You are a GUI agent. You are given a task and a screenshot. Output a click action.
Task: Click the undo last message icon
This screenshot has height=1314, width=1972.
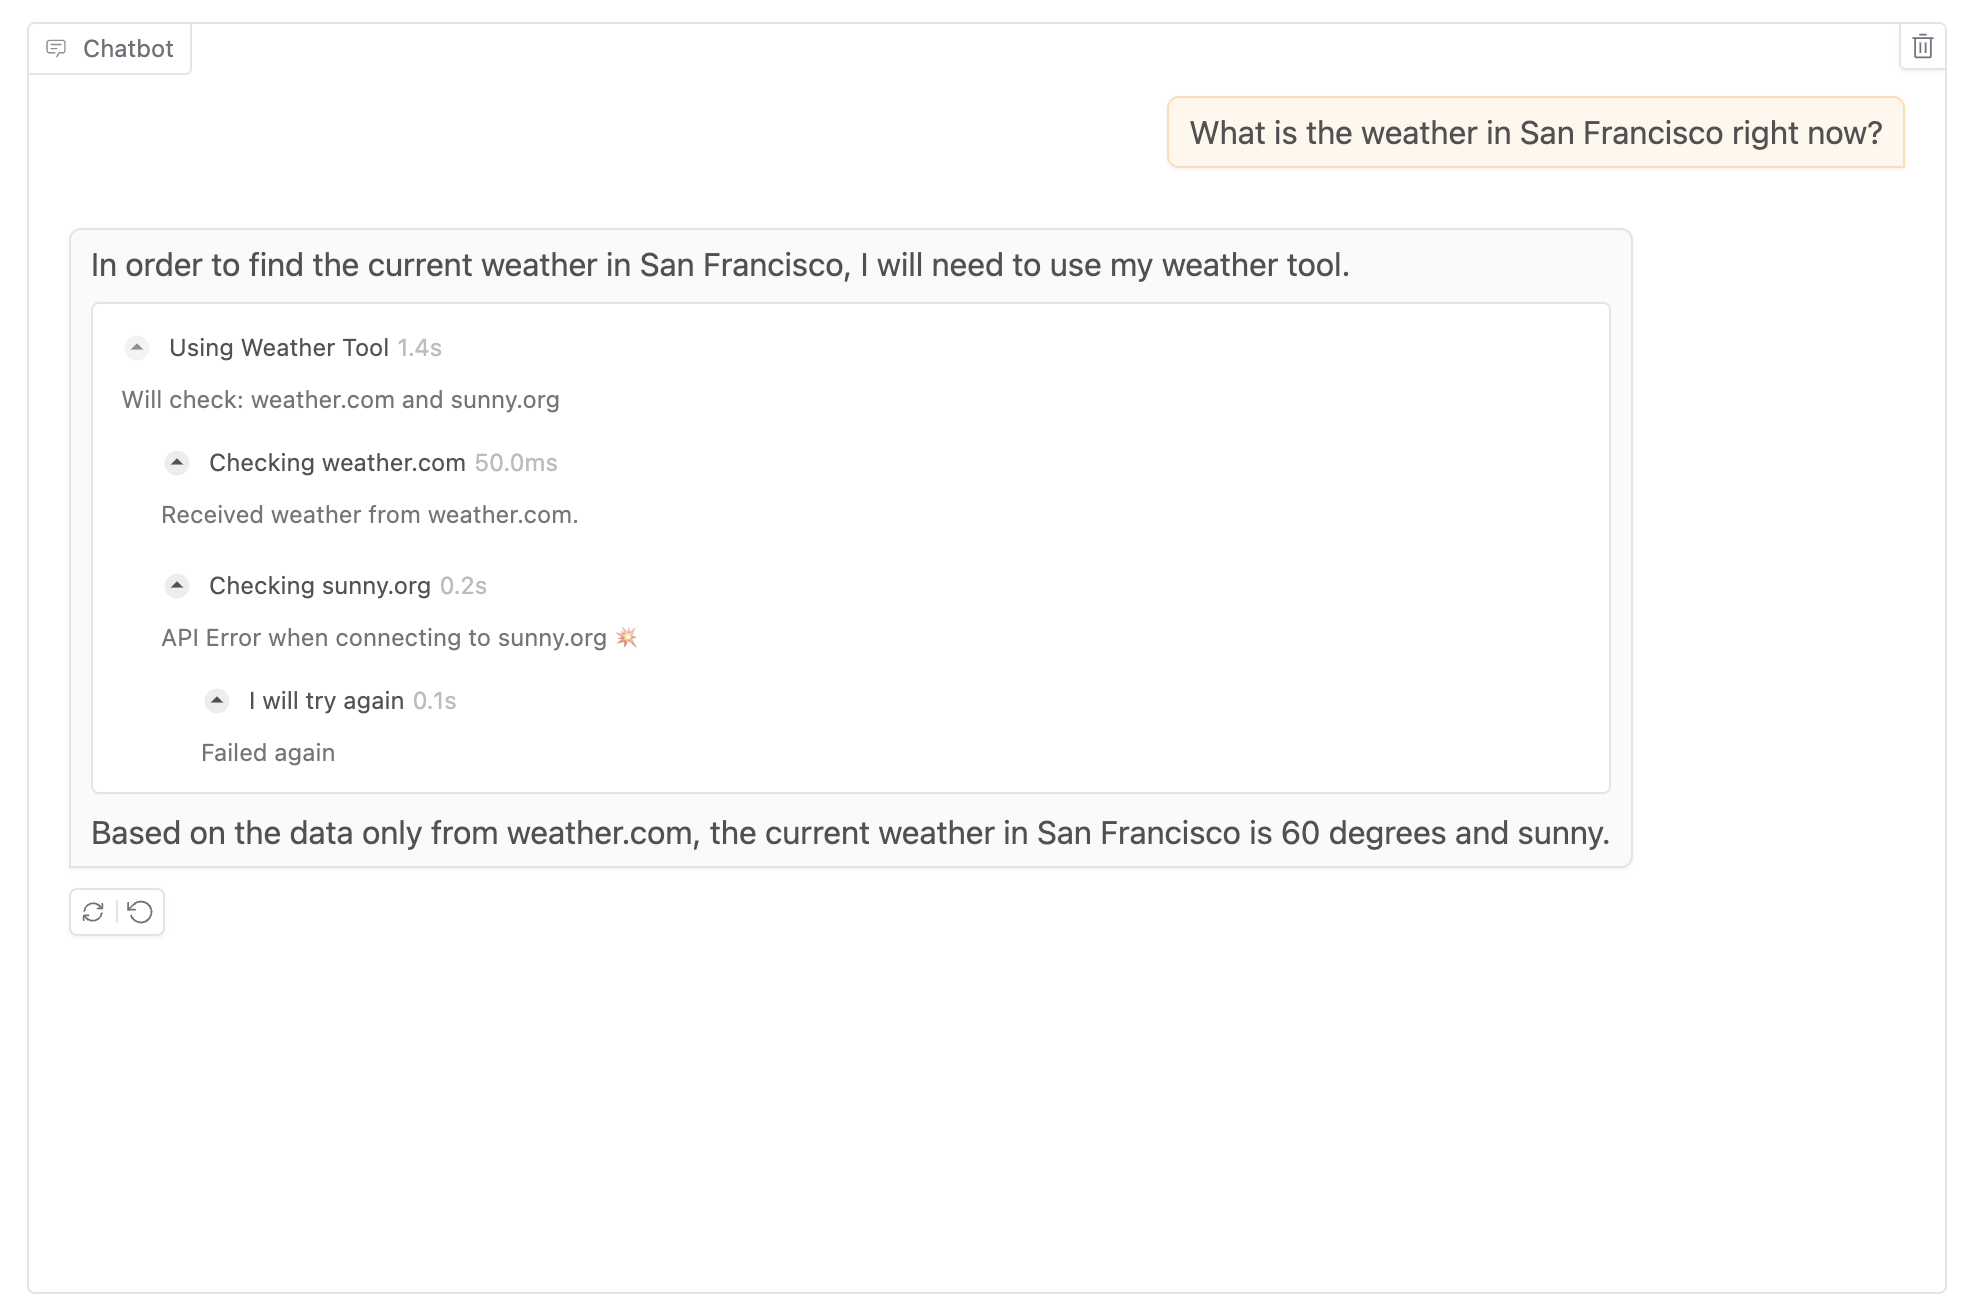[x=141, y=912]
